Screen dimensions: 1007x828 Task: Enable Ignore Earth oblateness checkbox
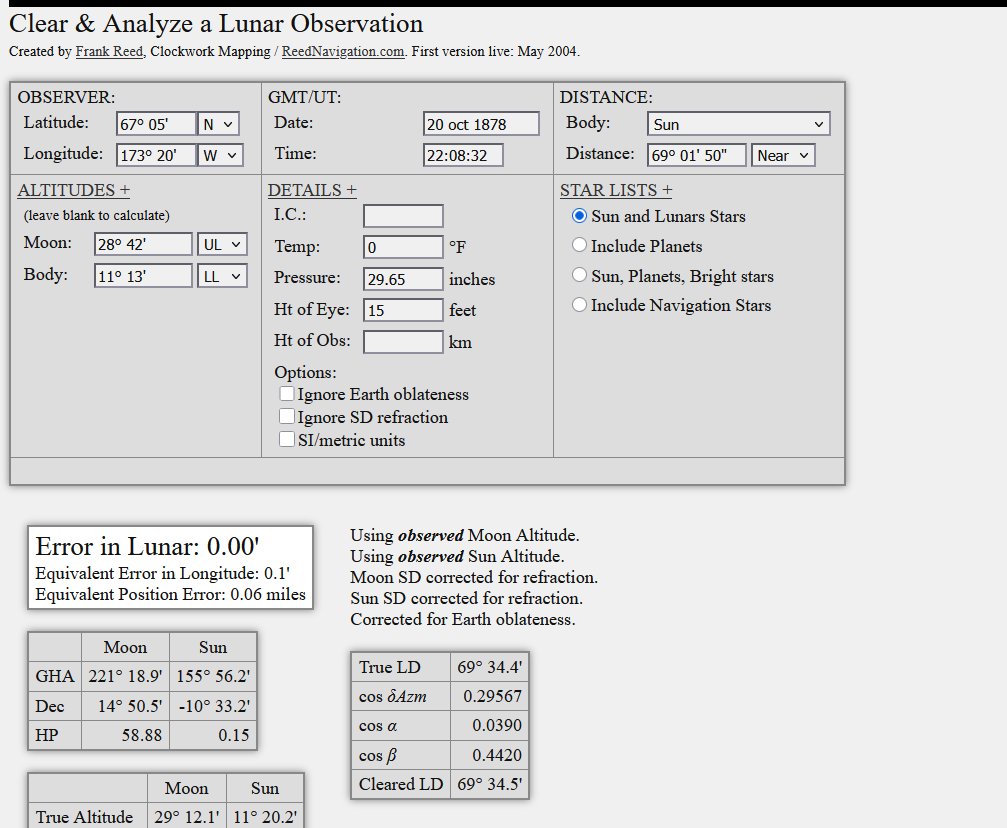(x=287, y=394)
